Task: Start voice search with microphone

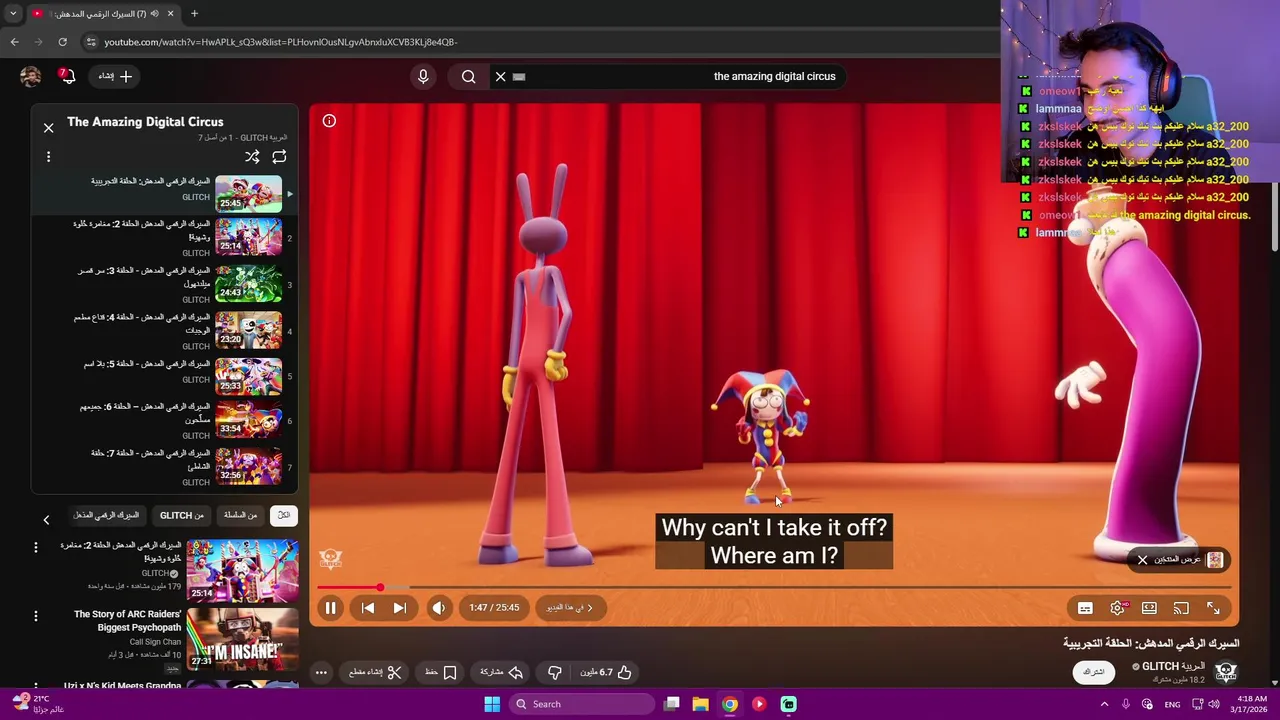Action: tap(423, 76)
